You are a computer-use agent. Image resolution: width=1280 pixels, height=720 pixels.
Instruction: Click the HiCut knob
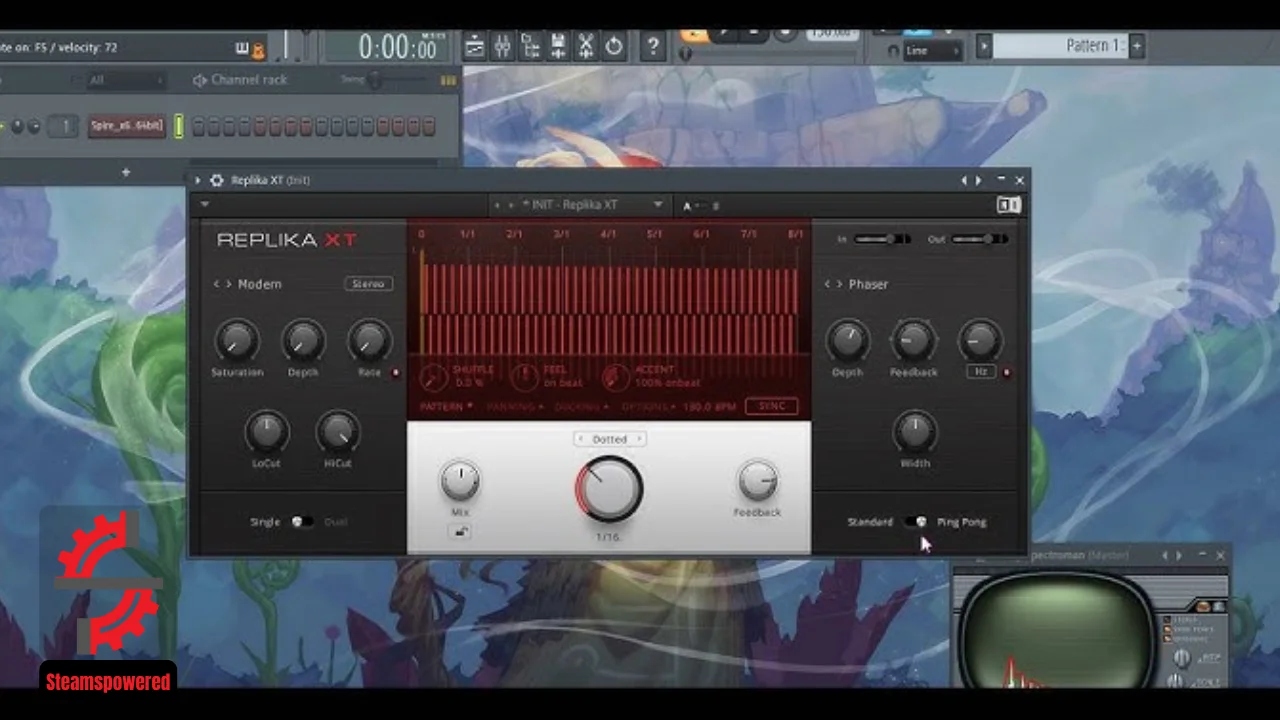tap(337, 432)
